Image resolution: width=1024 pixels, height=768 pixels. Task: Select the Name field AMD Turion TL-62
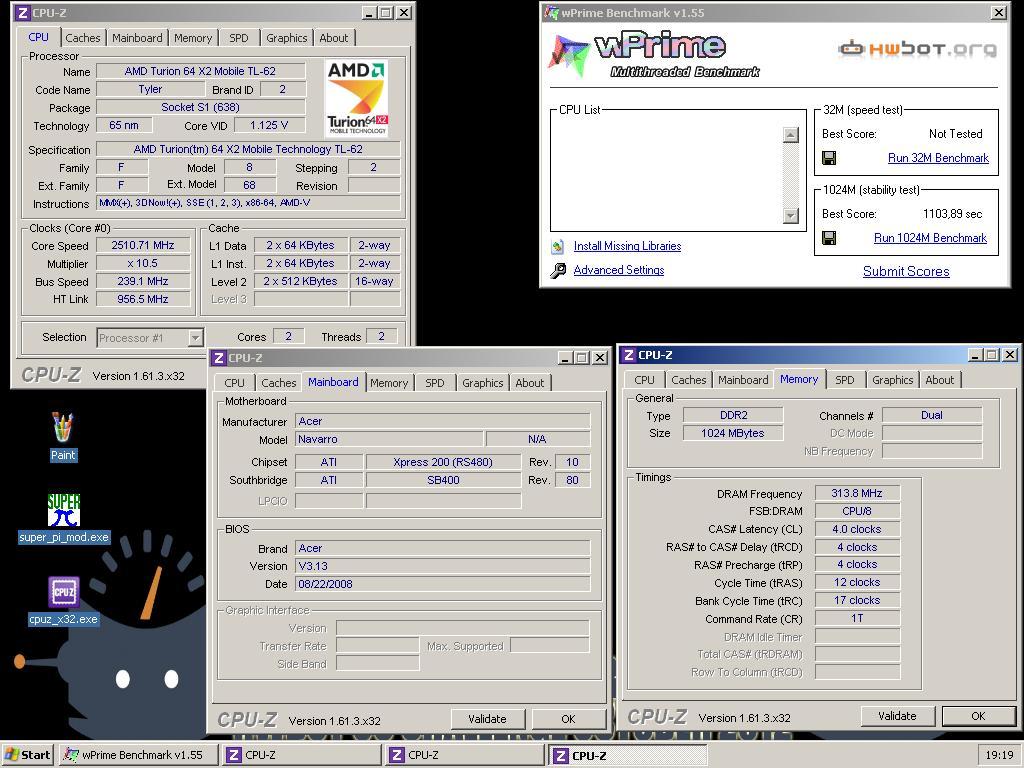(x=200, y=71)
